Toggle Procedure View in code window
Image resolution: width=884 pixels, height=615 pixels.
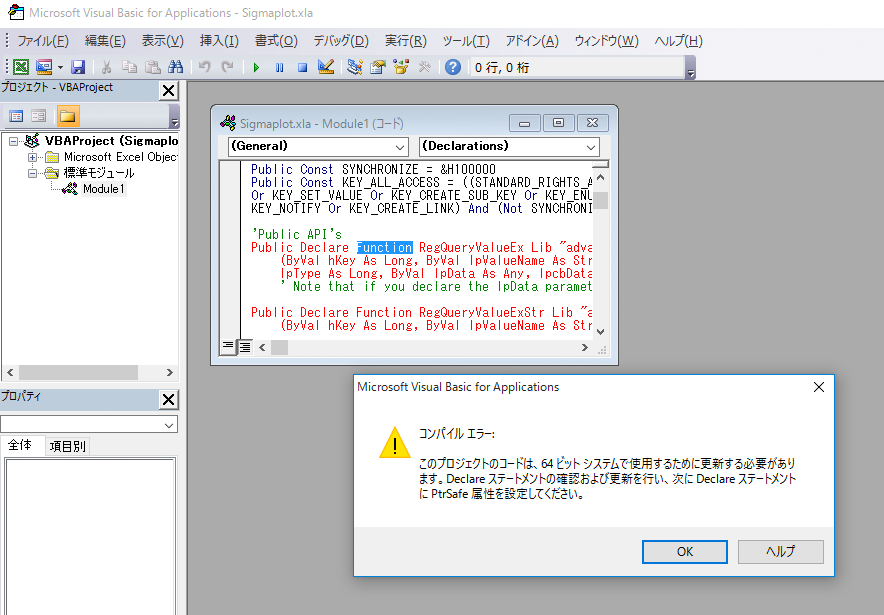pyautogui.click(x=228, y=347)
